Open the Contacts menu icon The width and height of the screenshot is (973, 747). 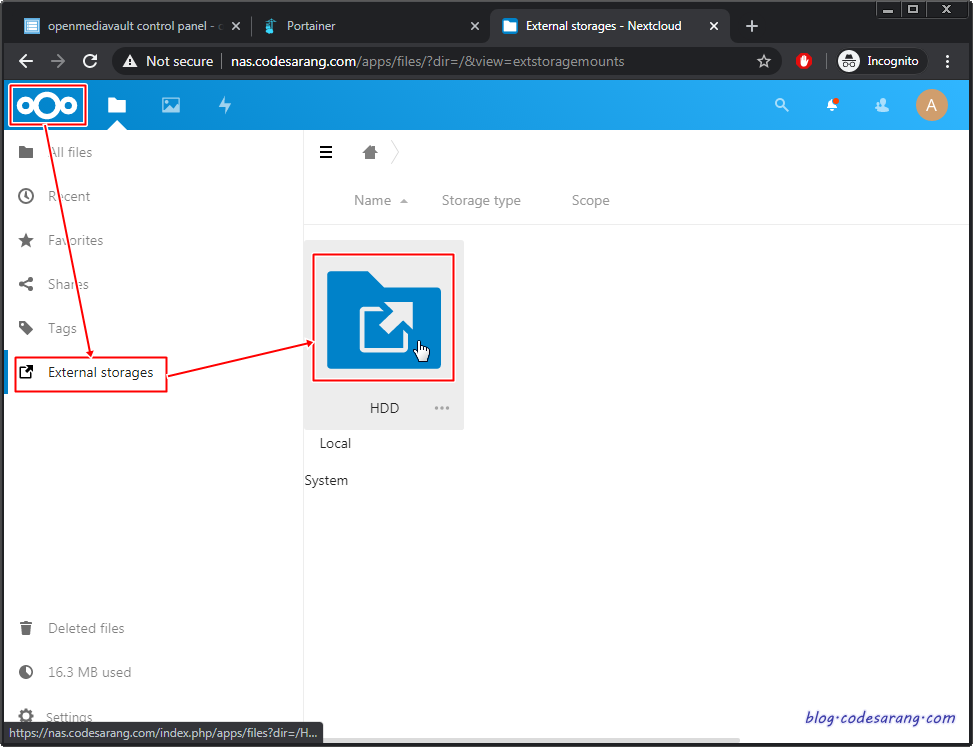pos(882,105)
